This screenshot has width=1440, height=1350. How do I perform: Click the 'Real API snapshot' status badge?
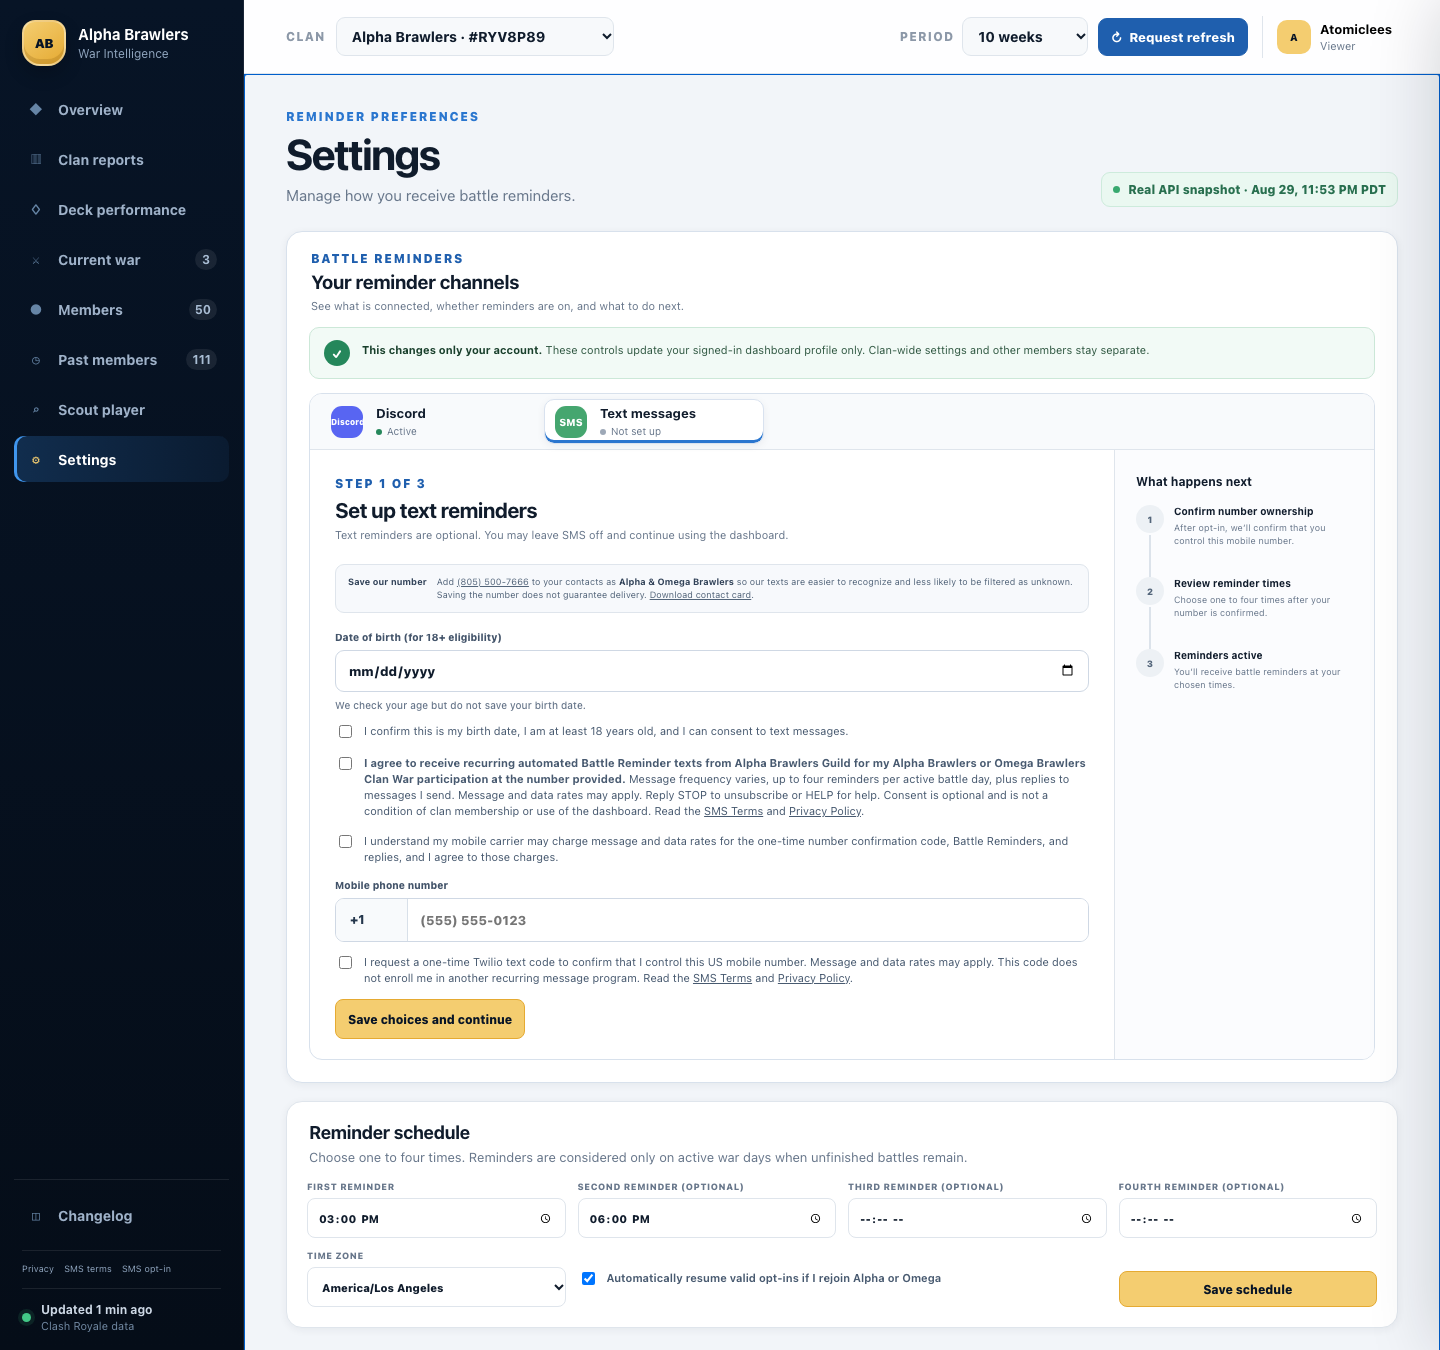(1249, 190)
